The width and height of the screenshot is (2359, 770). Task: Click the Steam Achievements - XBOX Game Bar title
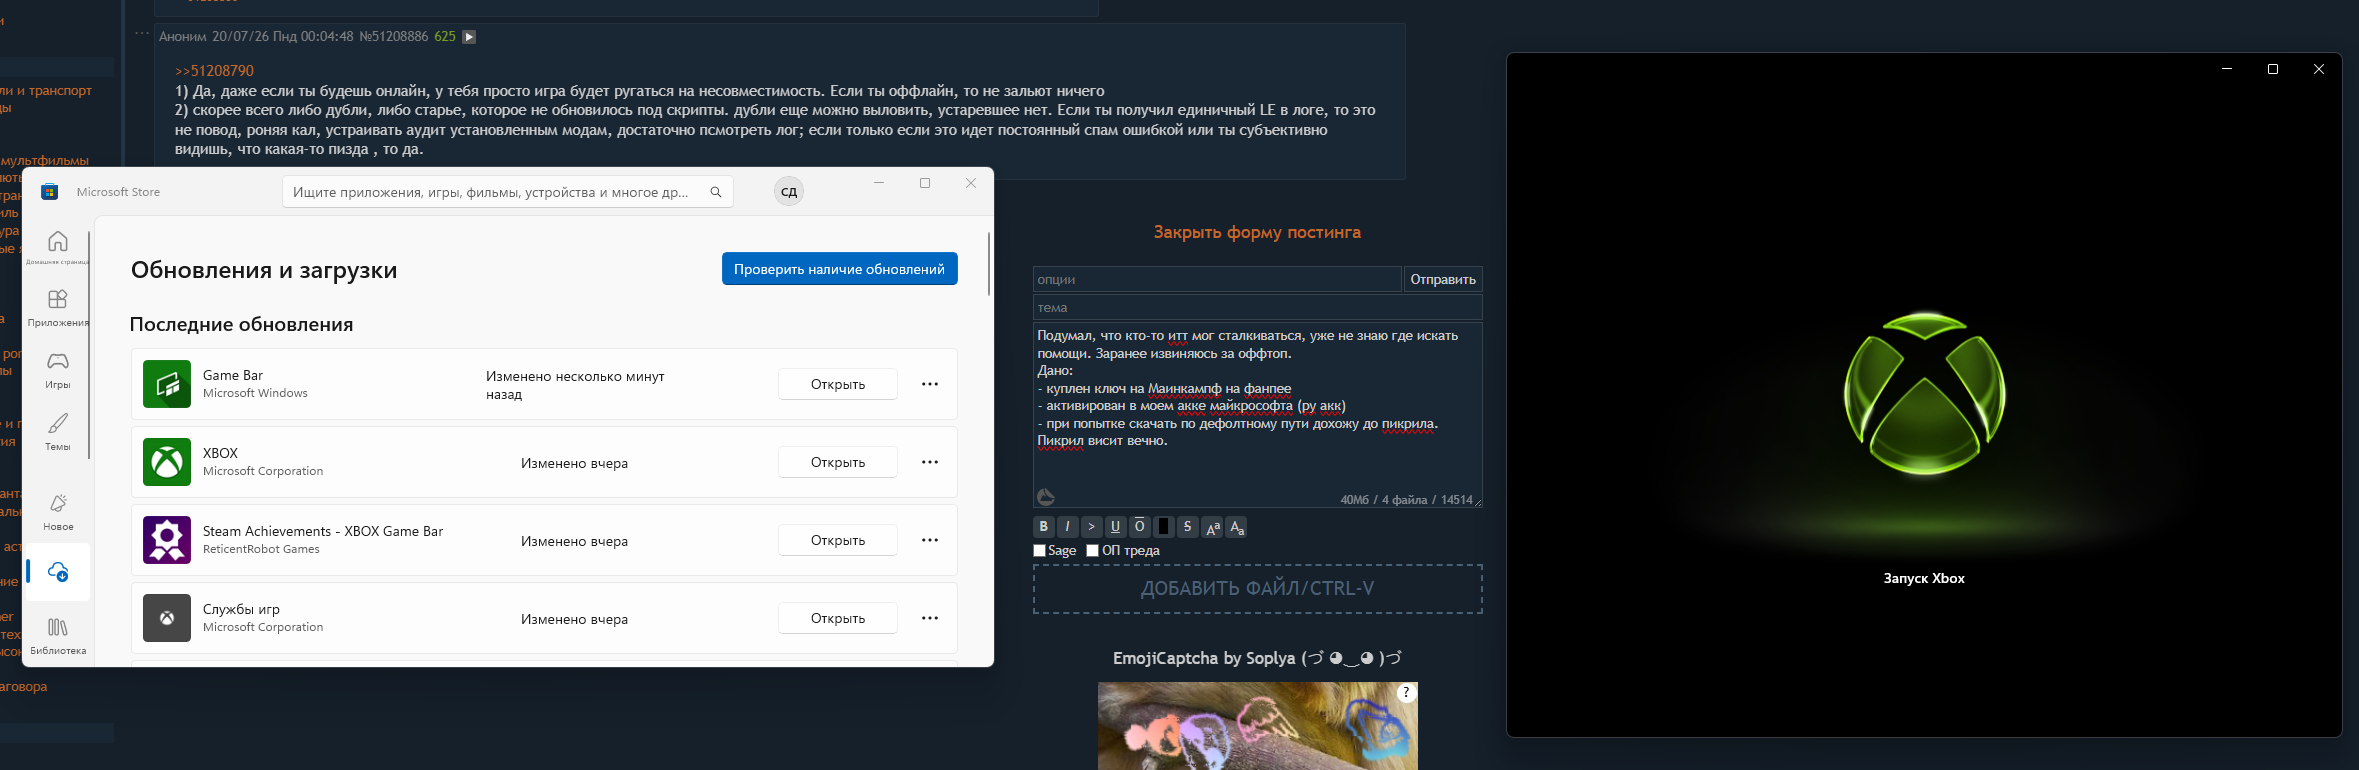tap(323, 531)
